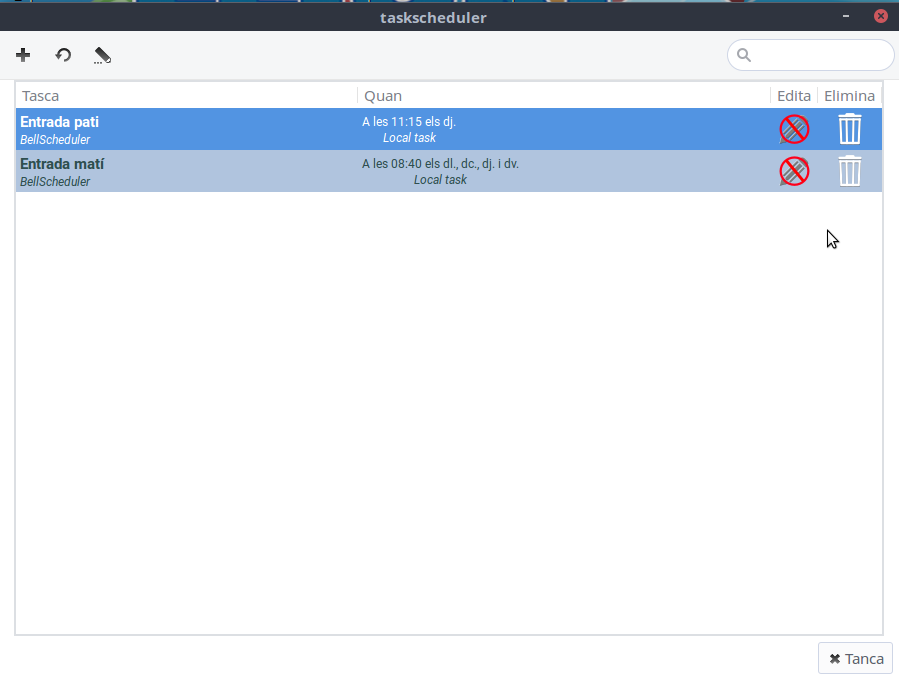Click the disabled edit icon for Entrada pati
Image resolution: width=899 pixels, height=680 pixels.
click(x=794, y=129)
